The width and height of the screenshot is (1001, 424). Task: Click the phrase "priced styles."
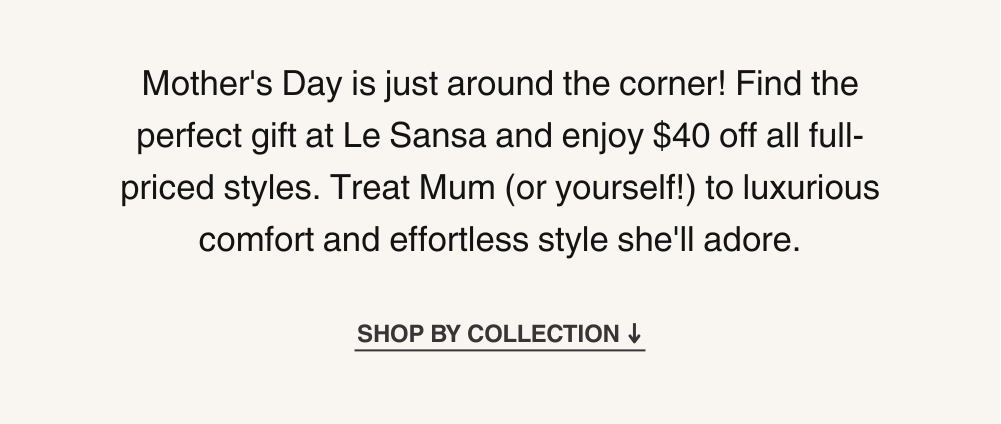[x=220, y=189]
